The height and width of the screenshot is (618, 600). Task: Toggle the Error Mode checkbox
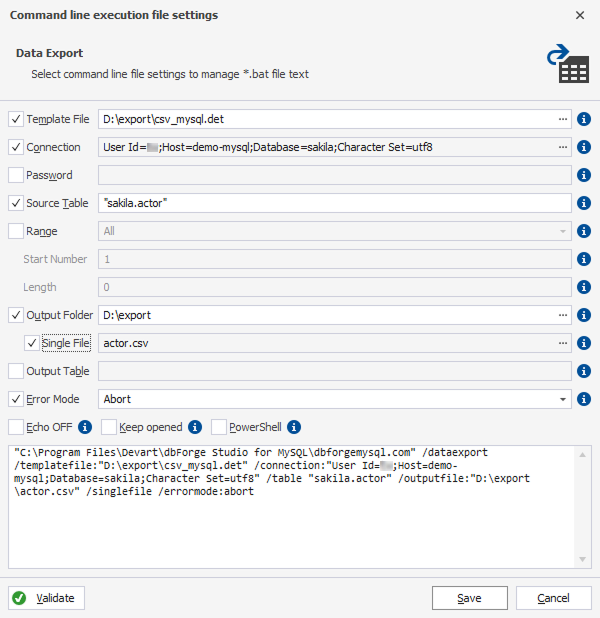[x=16, y=399]
